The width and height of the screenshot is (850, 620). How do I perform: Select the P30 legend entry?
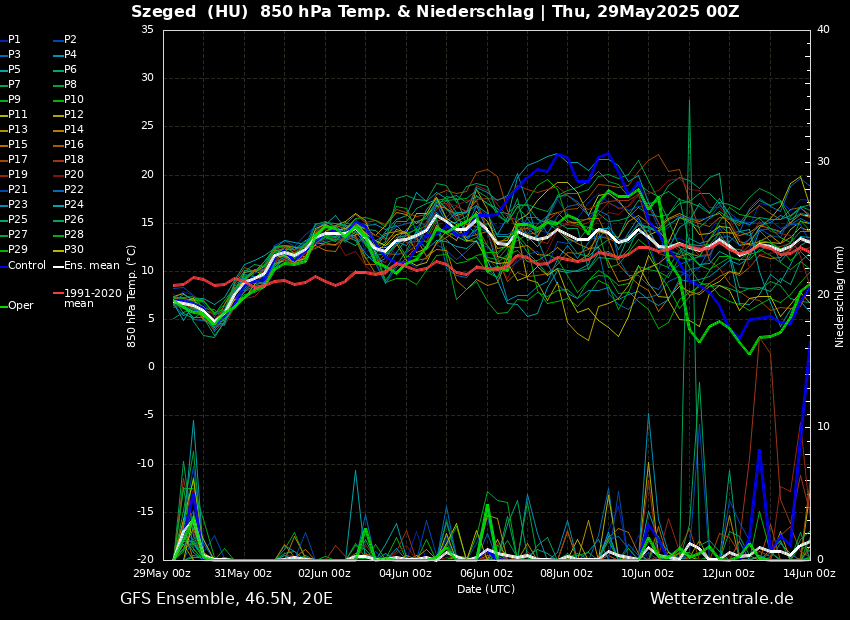pos(74,250)
